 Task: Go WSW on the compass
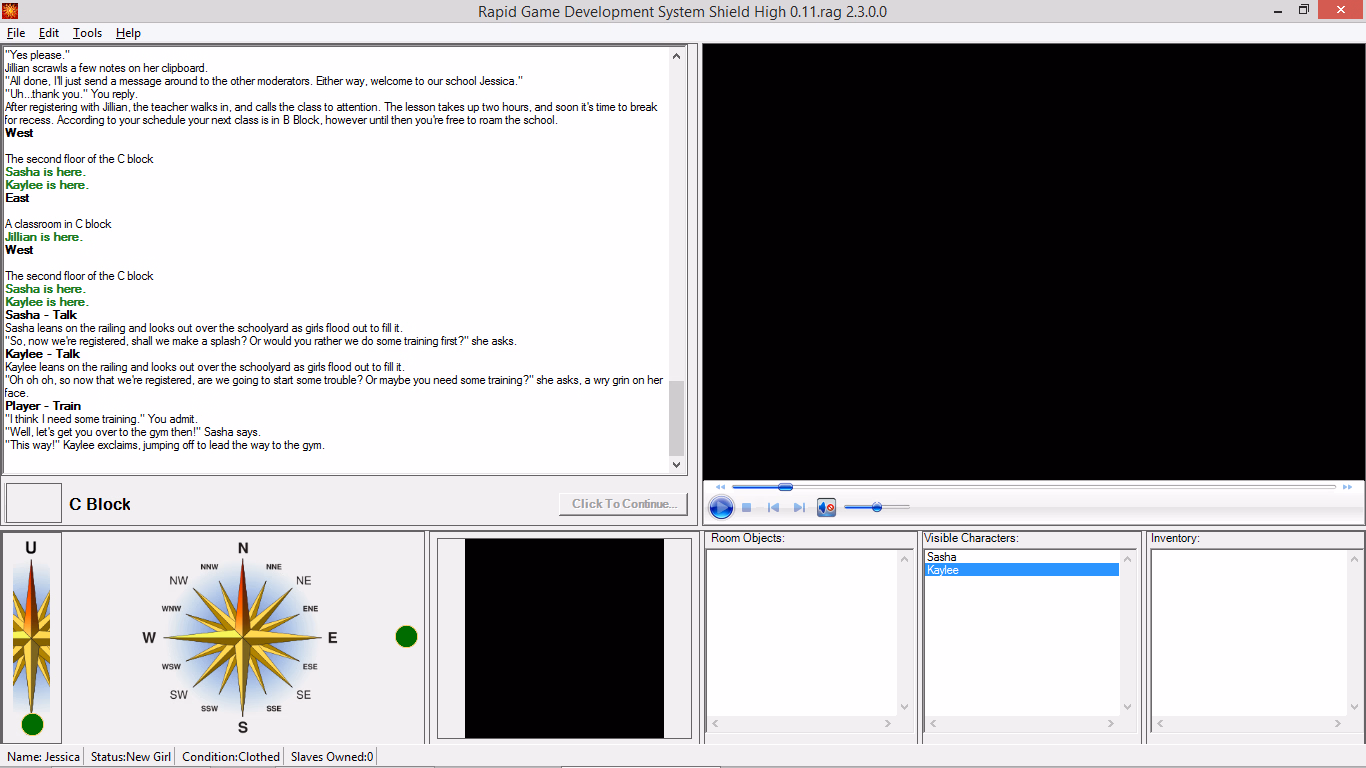pyautogui.click(x=172, y=666)
